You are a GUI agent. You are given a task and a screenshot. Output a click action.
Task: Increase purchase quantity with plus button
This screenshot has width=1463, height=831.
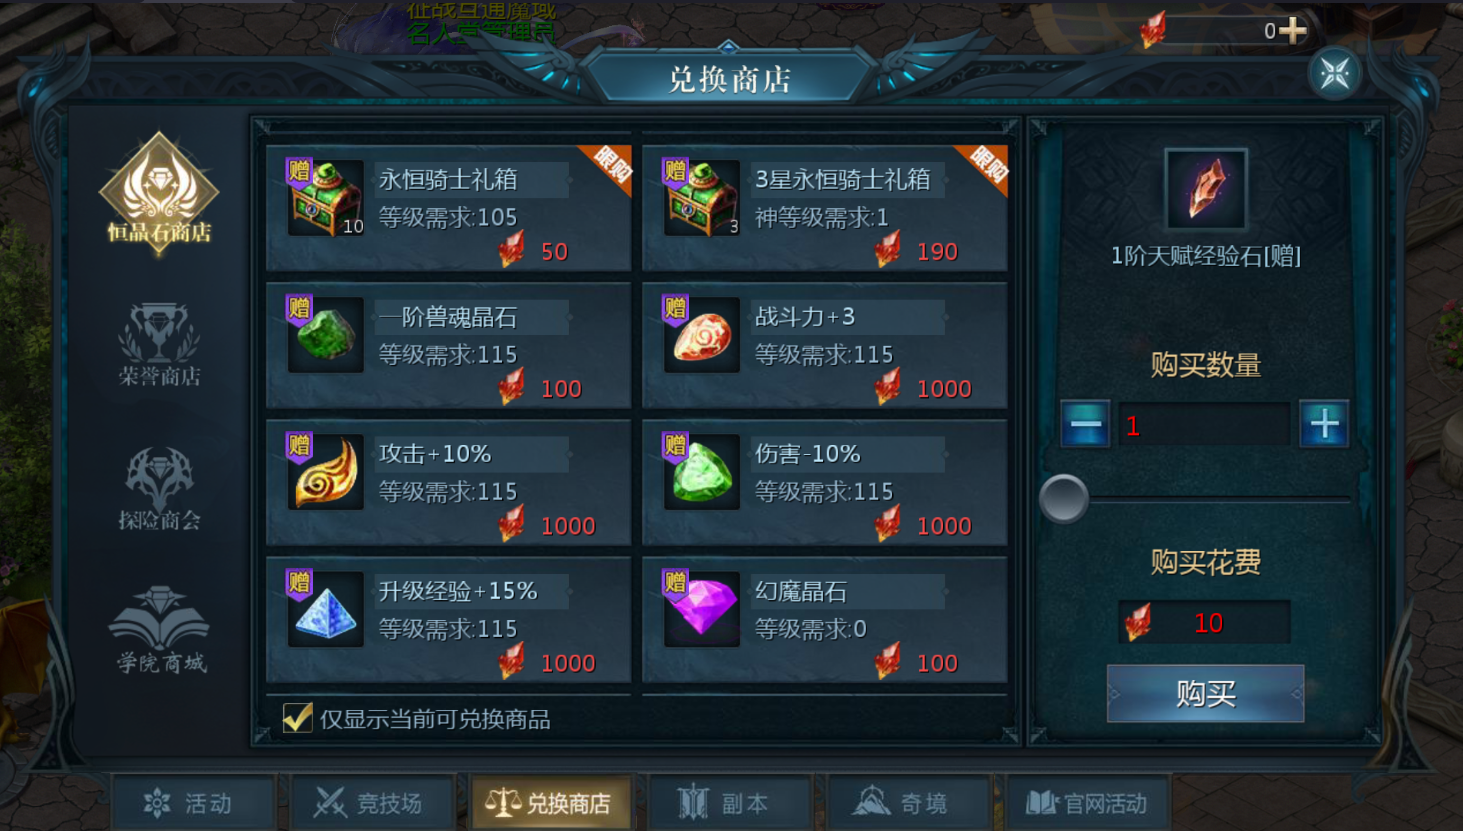click(x=1324, y=424)
